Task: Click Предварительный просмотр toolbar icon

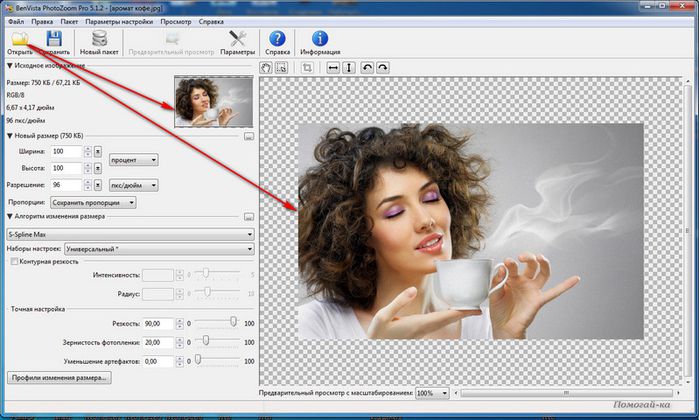Action: click(x=171, y=43)
